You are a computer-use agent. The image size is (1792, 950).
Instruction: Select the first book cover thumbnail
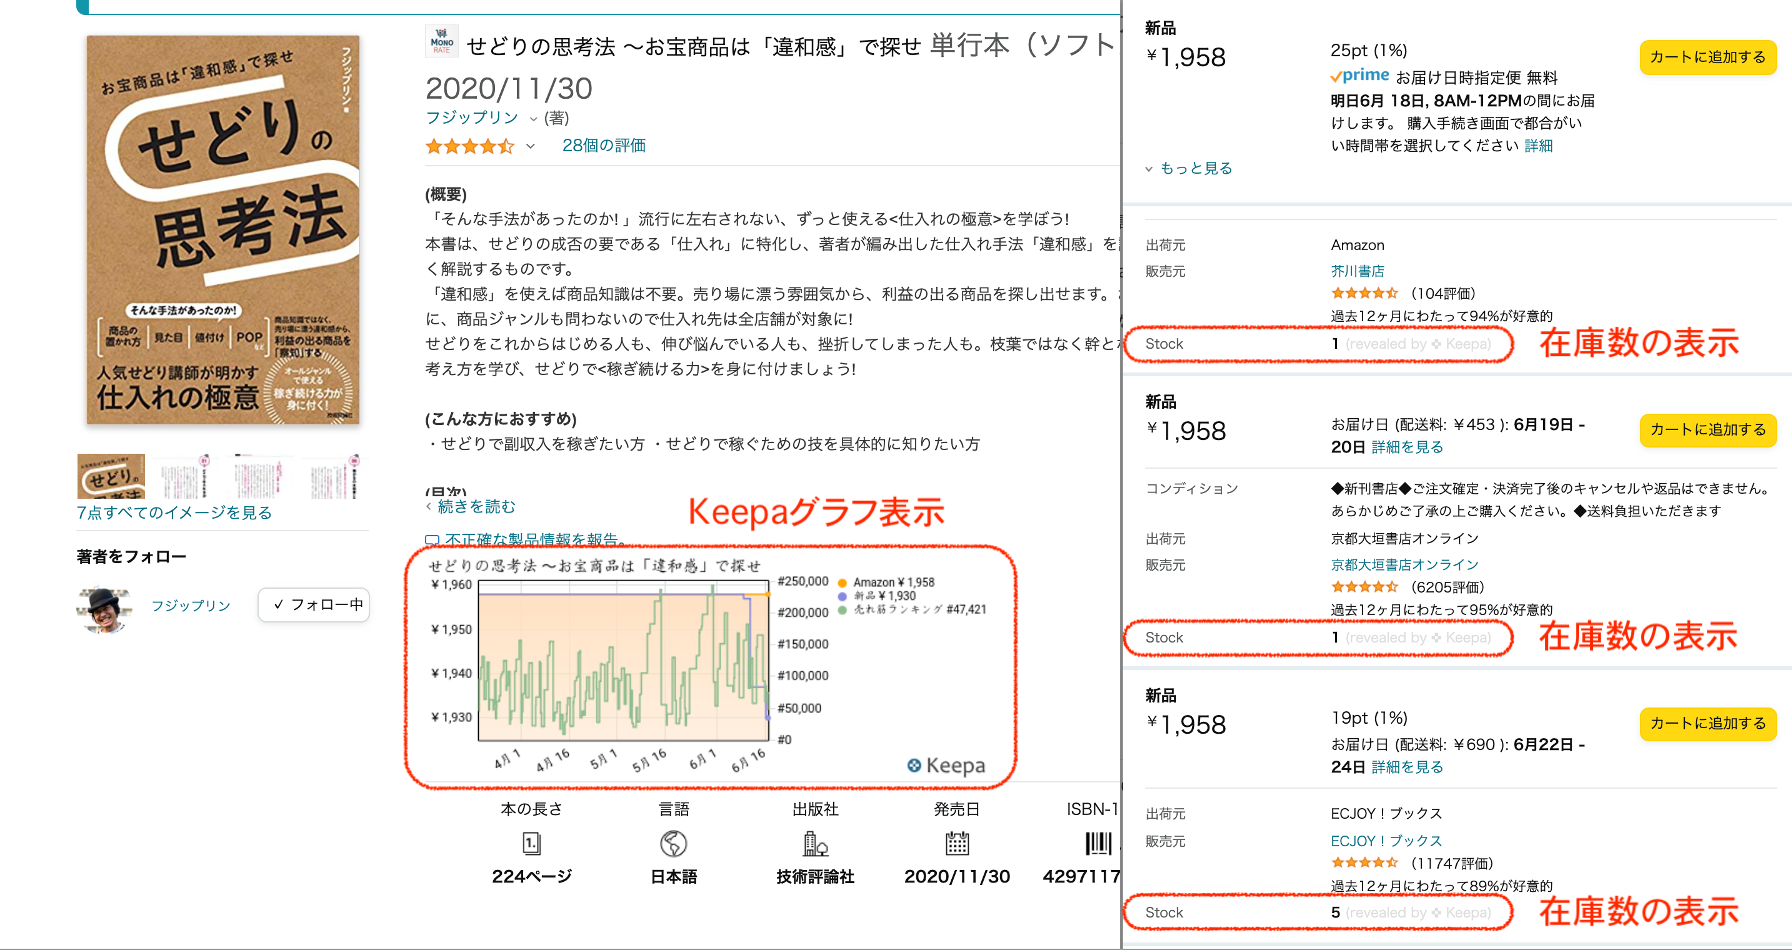pyautogui.click(x=111, y=476)
